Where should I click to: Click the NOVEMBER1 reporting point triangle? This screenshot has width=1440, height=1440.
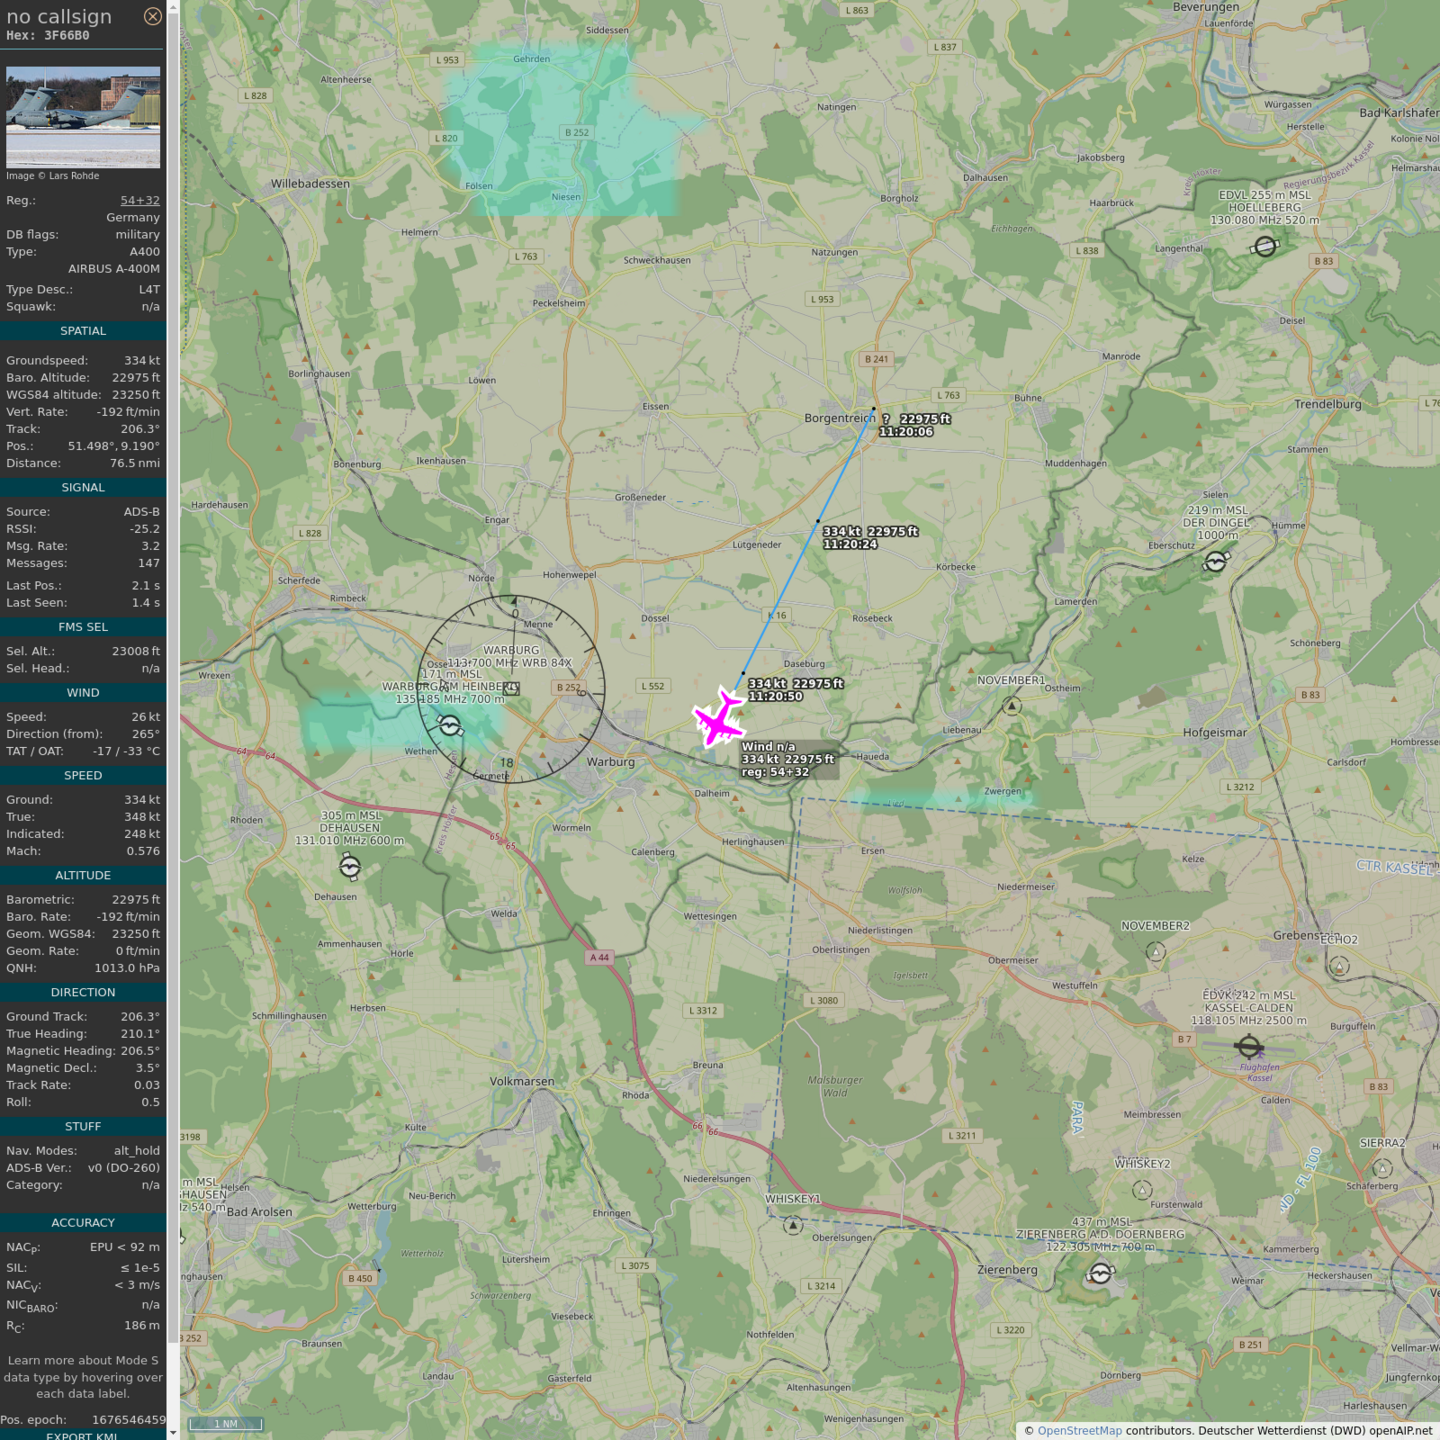click(x=1012, y=706)
